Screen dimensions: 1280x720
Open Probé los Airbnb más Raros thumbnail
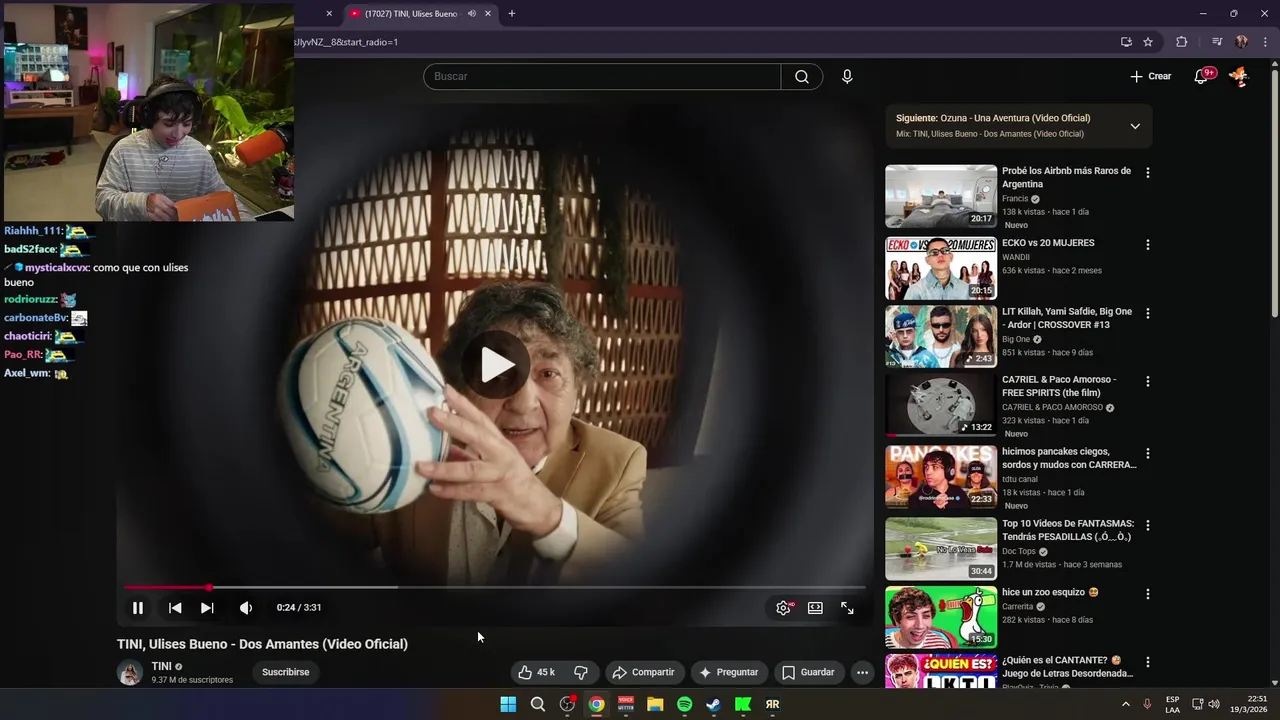941,196
